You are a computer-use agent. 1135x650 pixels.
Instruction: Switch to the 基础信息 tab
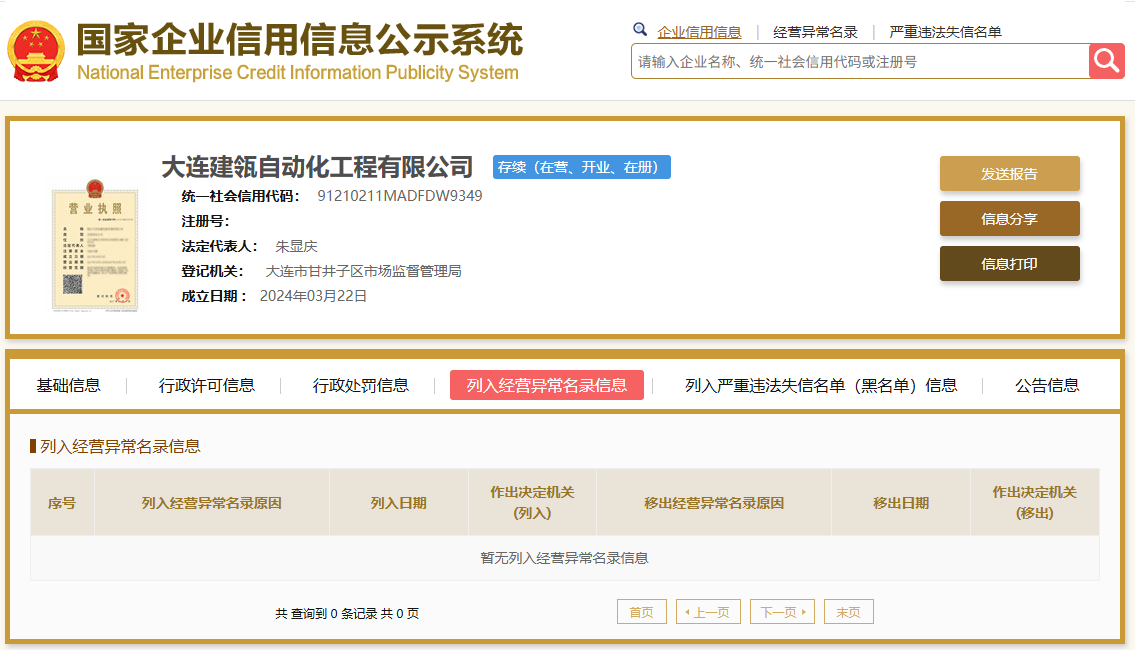[x=69, y=385]
